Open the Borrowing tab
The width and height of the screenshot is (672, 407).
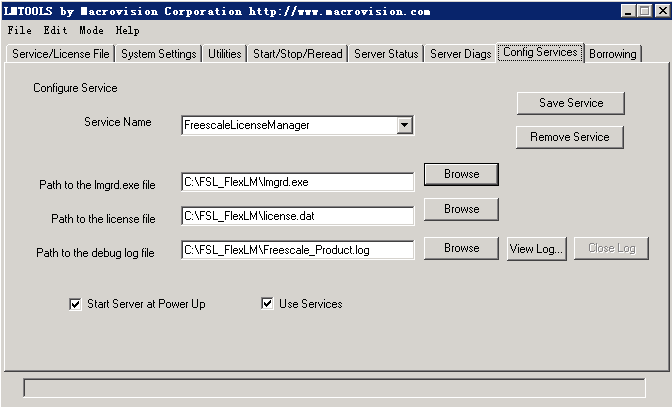(612, 54)
